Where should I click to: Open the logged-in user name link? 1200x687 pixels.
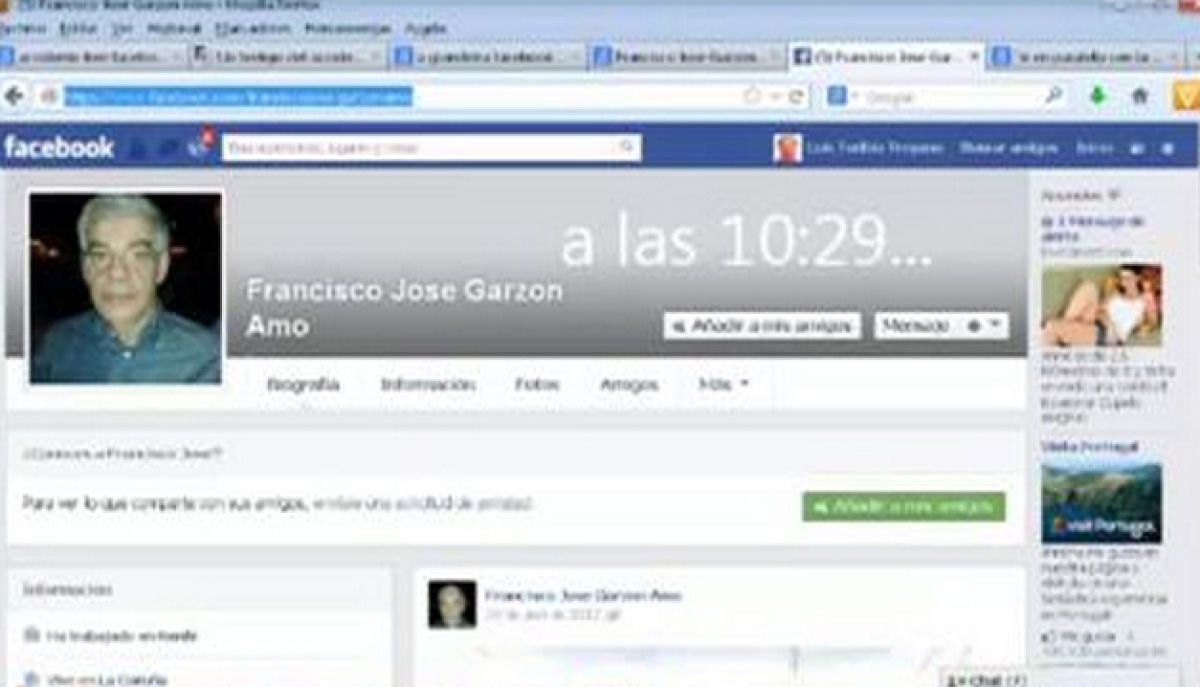pyautogui.click(x=876, y=148)
